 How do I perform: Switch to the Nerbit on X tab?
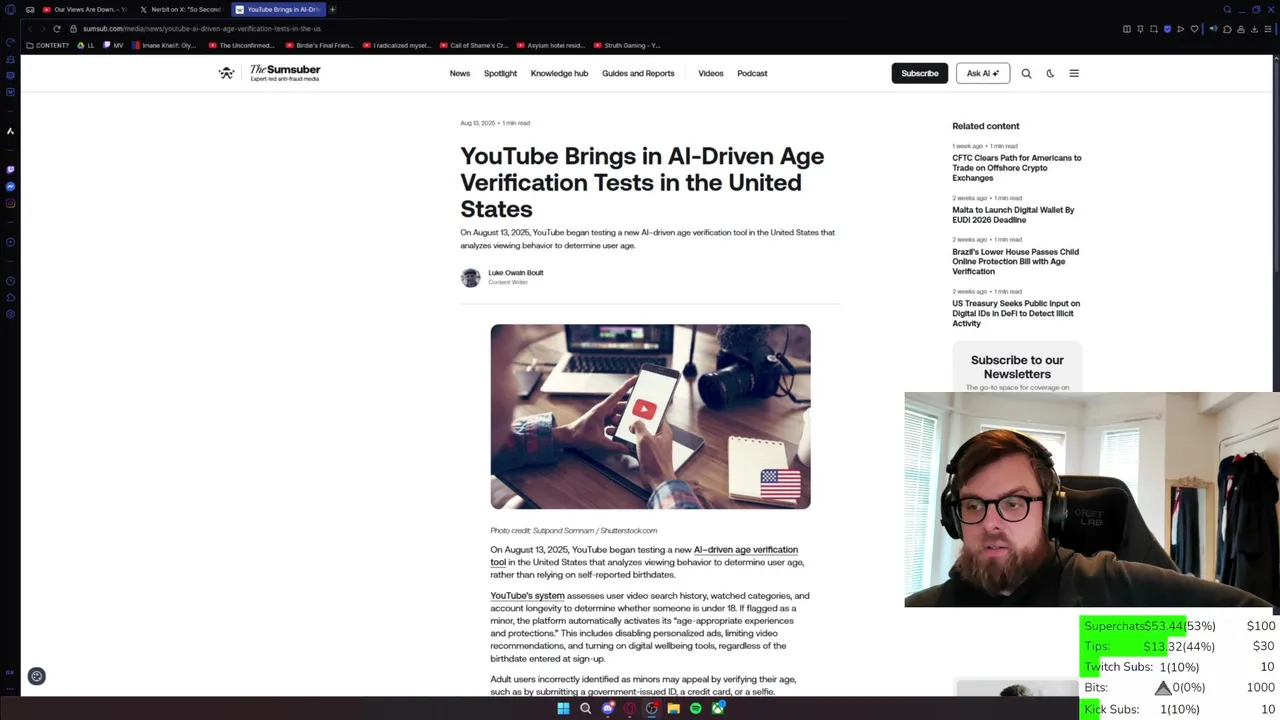tap(181, 9)
